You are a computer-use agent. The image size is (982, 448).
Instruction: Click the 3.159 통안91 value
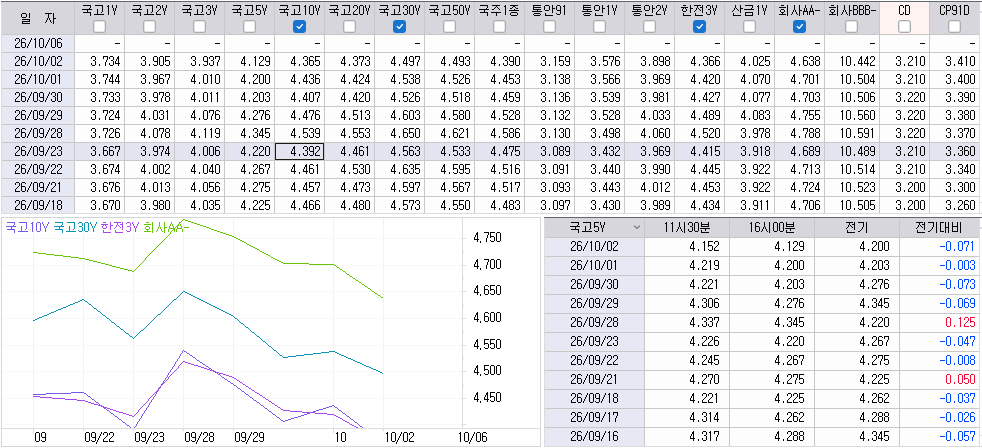click(549, 61)
